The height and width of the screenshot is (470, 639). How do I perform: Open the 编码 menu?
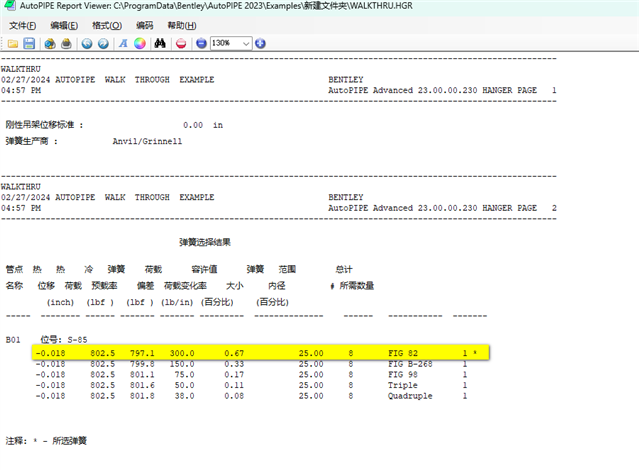coord(145,24)
